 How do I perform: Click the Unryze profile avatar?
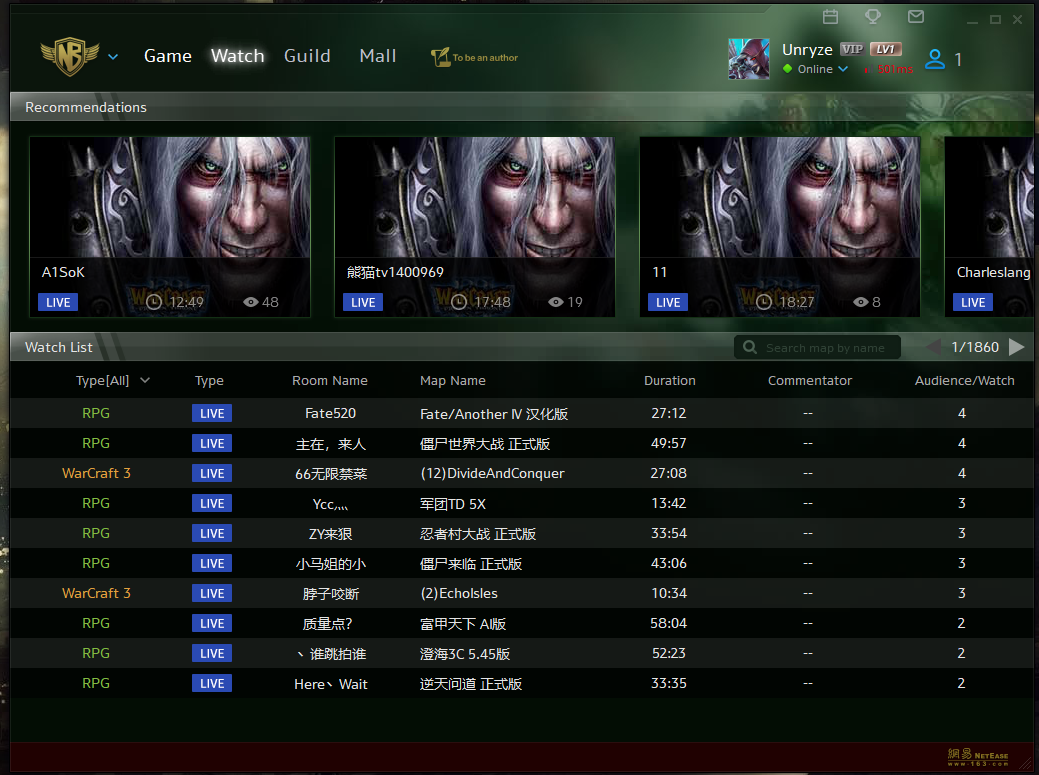click(749, 59)
